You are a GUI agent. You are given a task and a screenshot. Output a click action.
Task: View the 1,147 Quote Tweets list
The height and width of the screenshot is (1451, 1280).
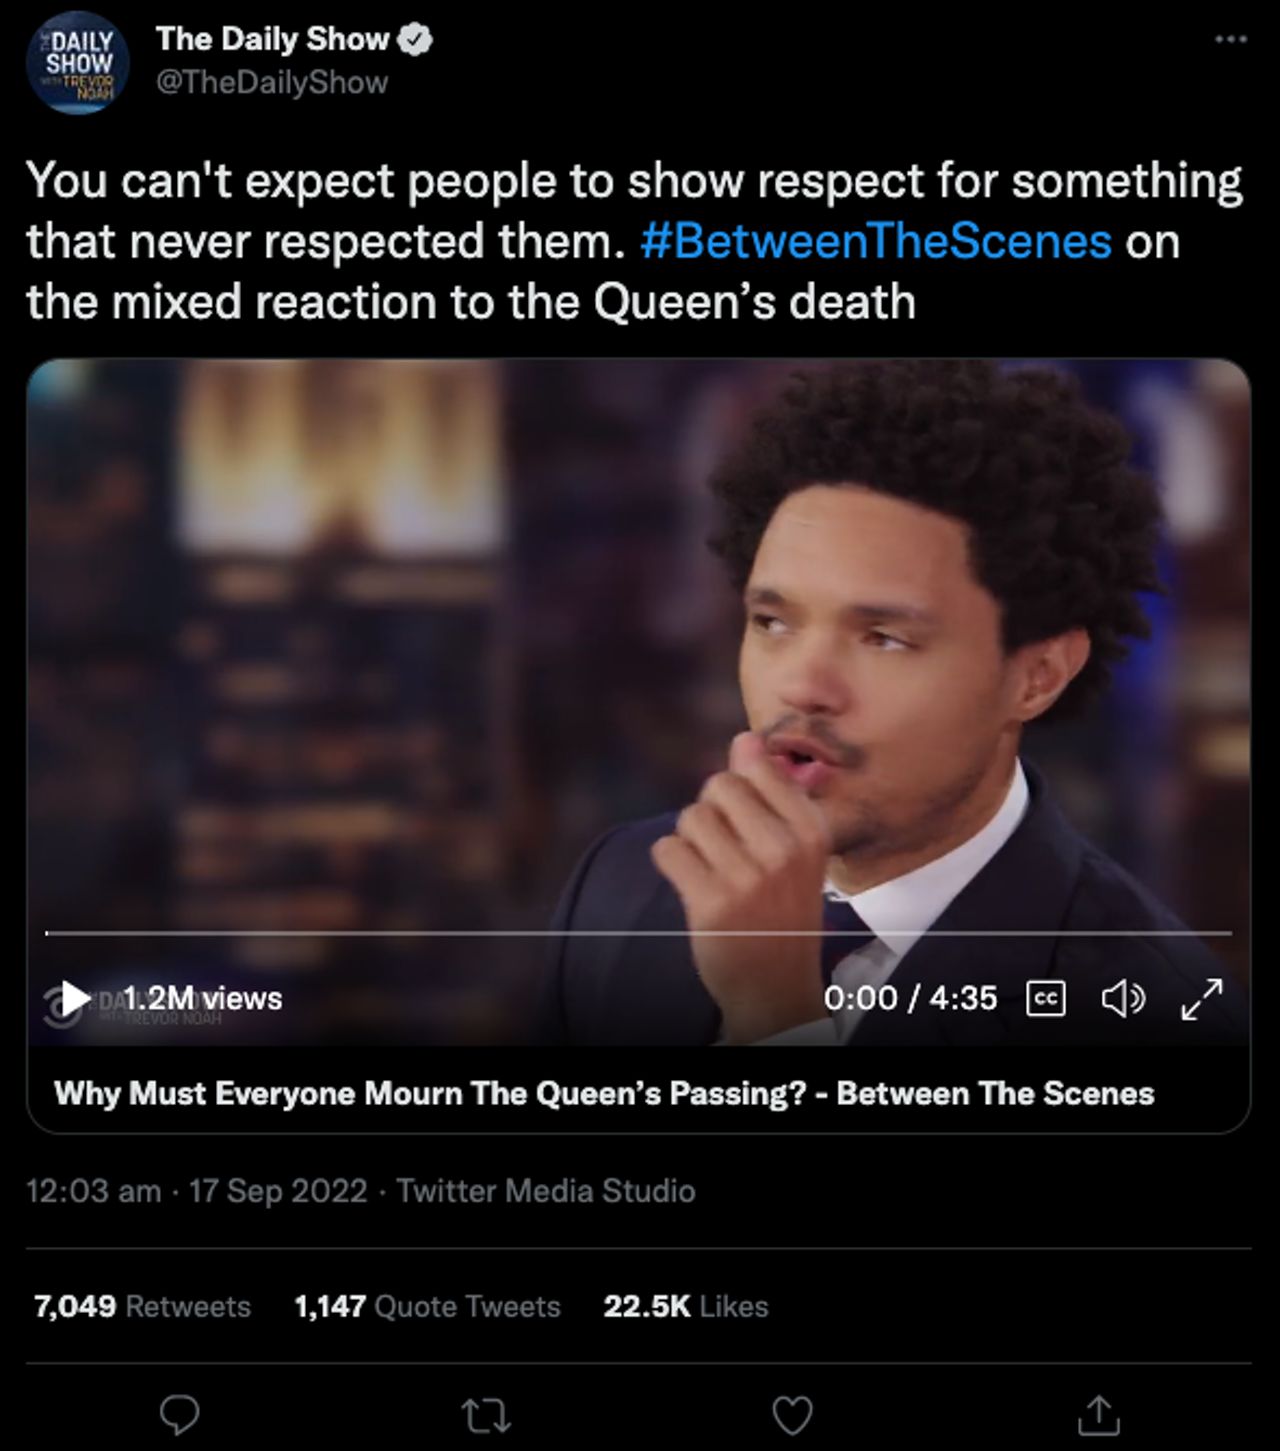coord(428,1306)
